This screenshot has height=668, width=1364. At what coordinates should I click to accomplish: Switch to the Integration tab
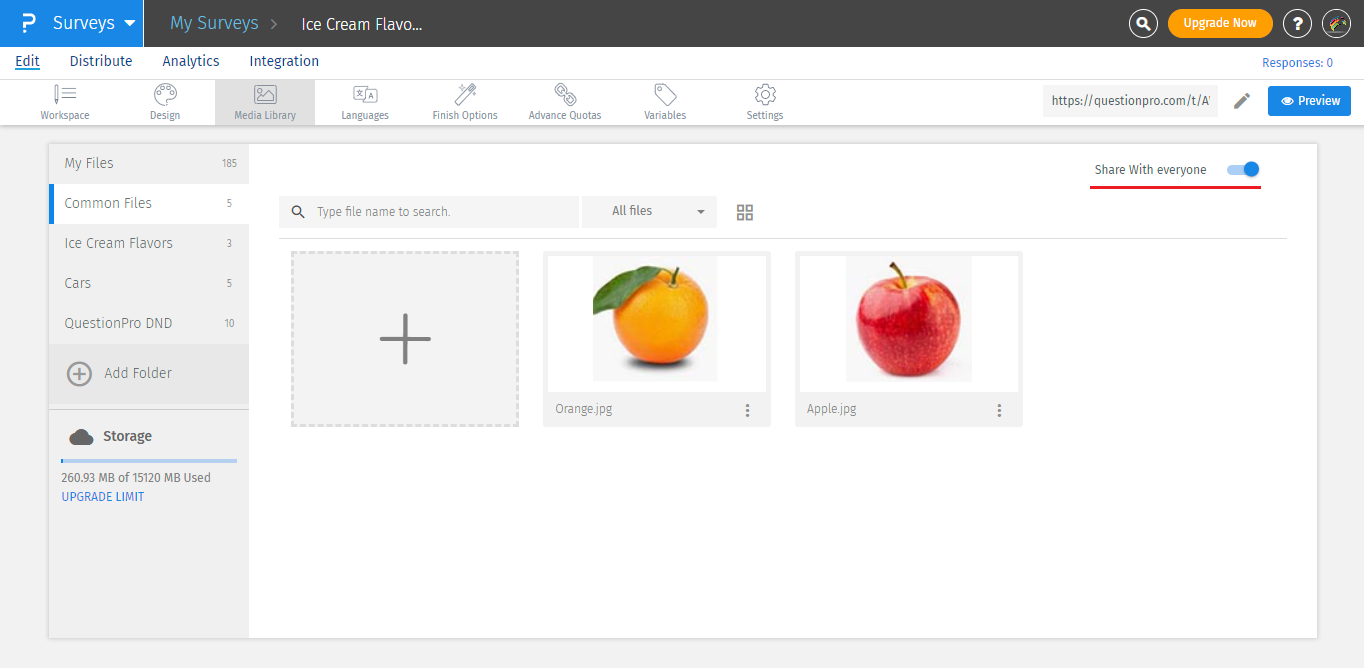coord(284,61)
